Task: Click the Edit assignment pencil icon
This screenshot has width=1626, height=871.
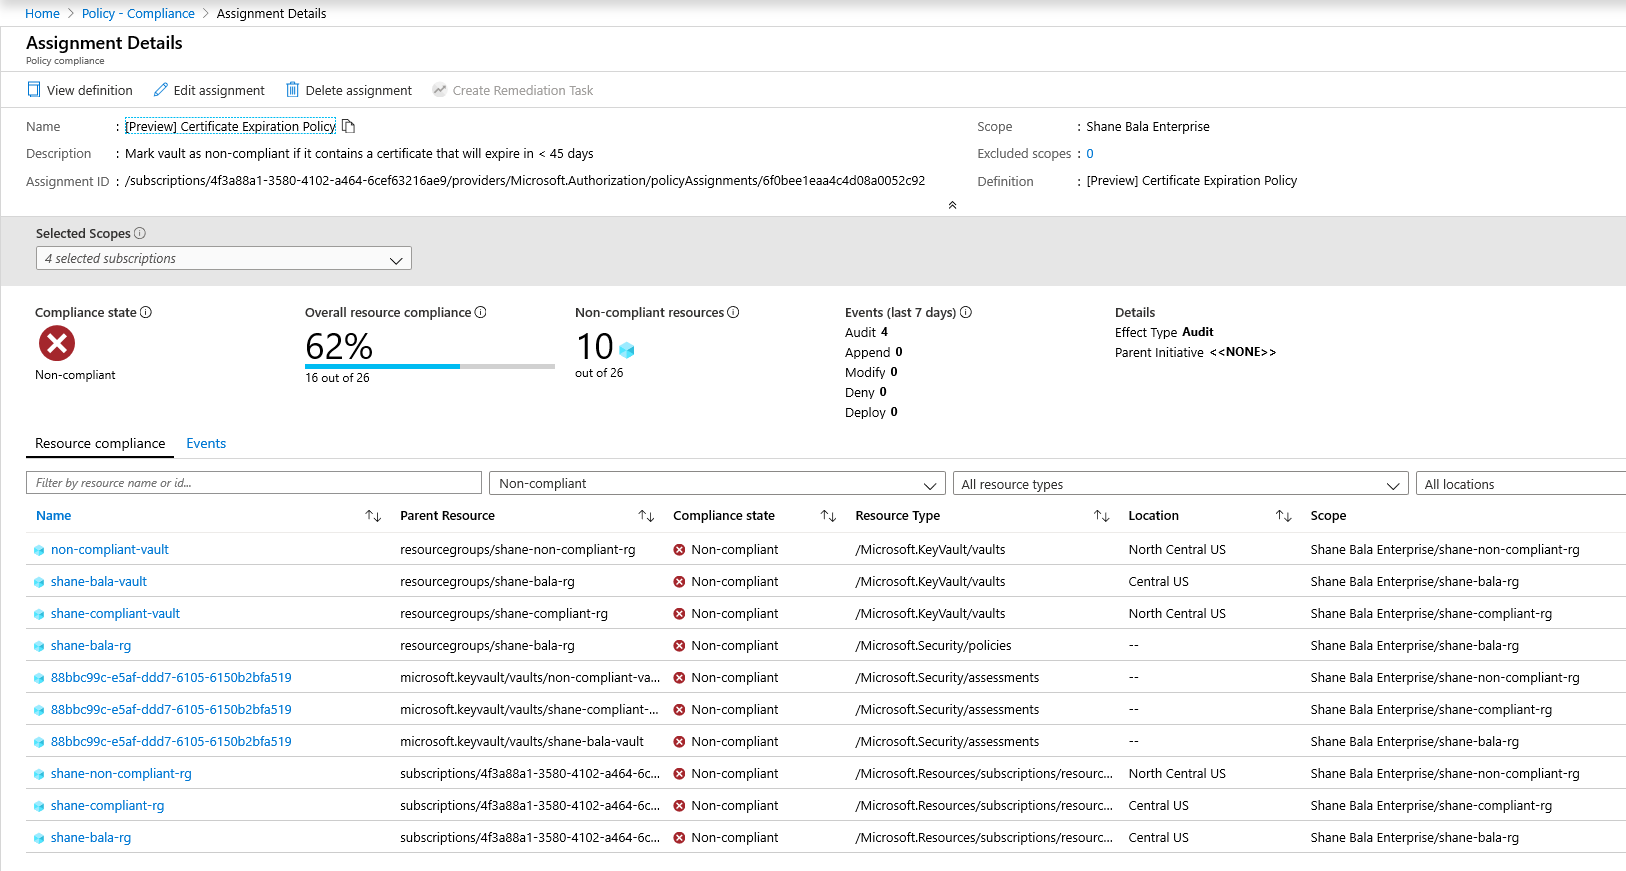Action: (x=160, y=90)
